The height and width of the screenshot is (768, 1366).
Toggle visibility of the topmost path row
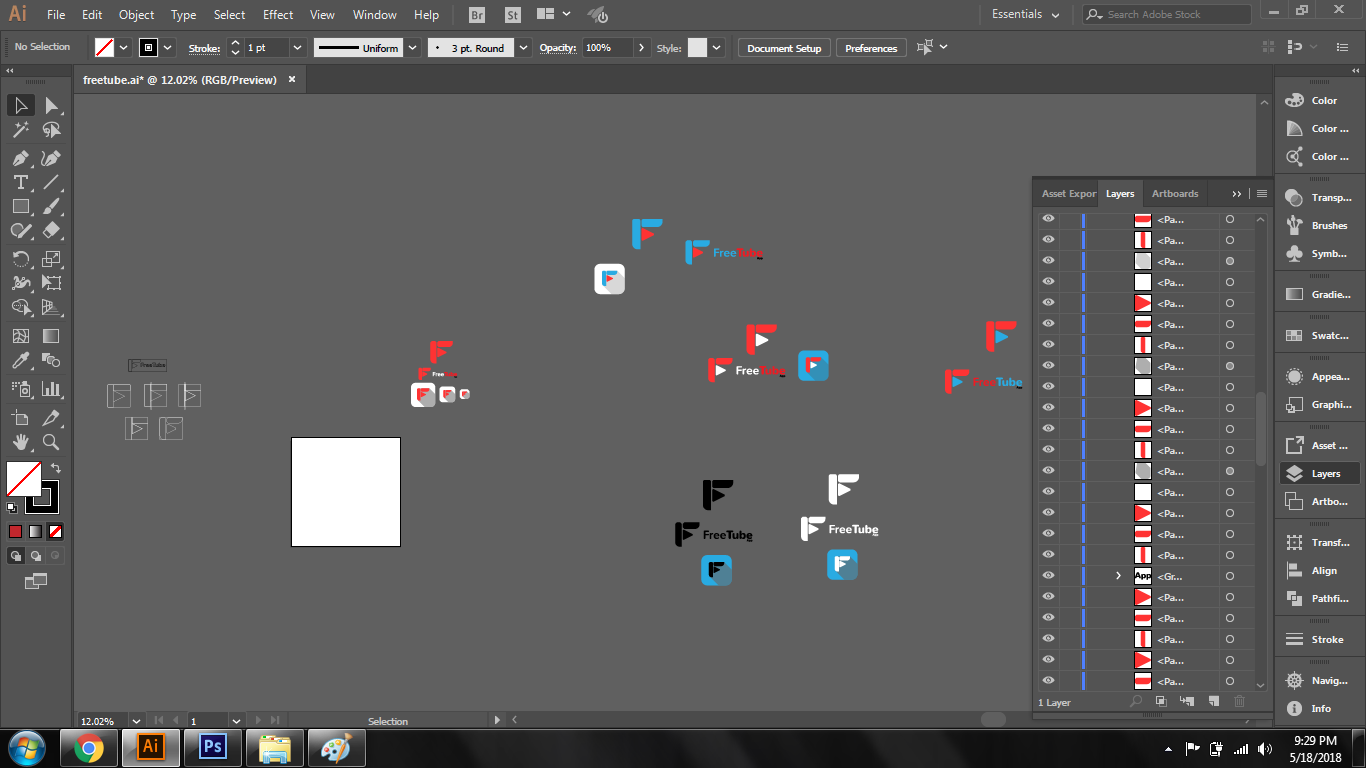point(1048,219)
